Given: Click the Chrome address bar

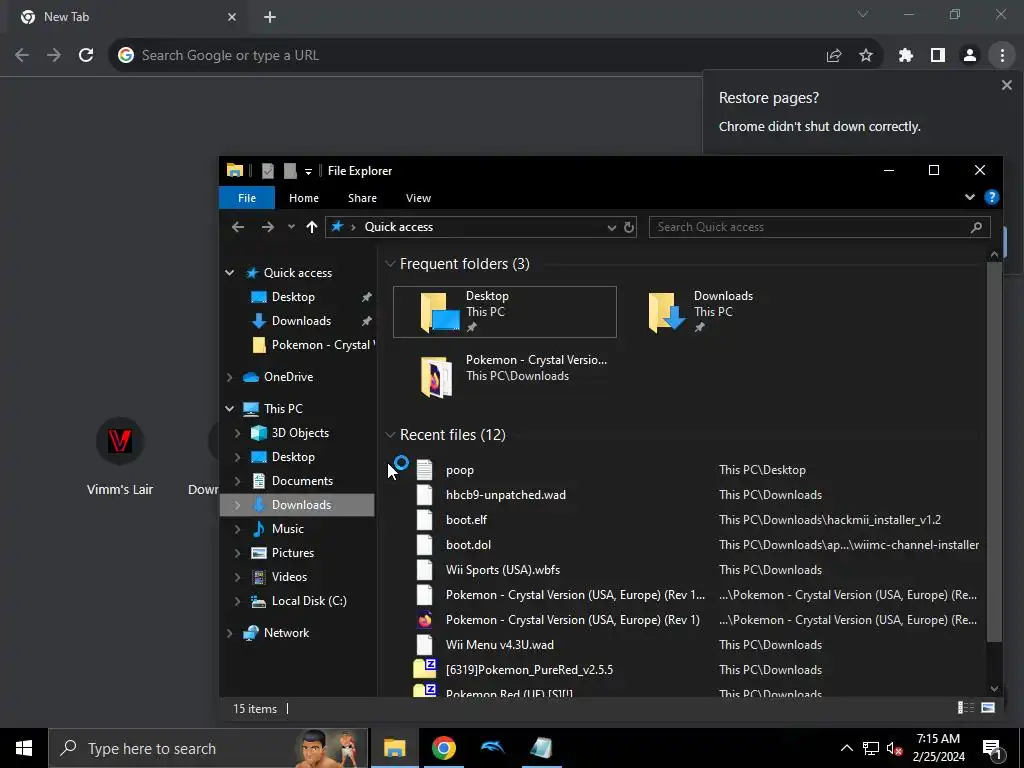Looking at the screenshot, I should point(470,56).
